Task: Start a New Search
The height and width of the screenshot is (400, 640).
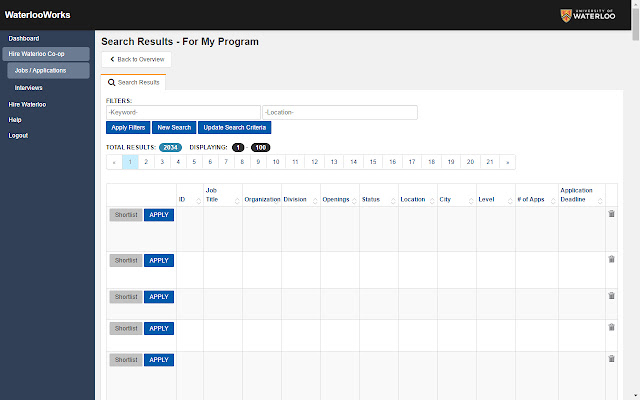Action: [x=174, y=127]
